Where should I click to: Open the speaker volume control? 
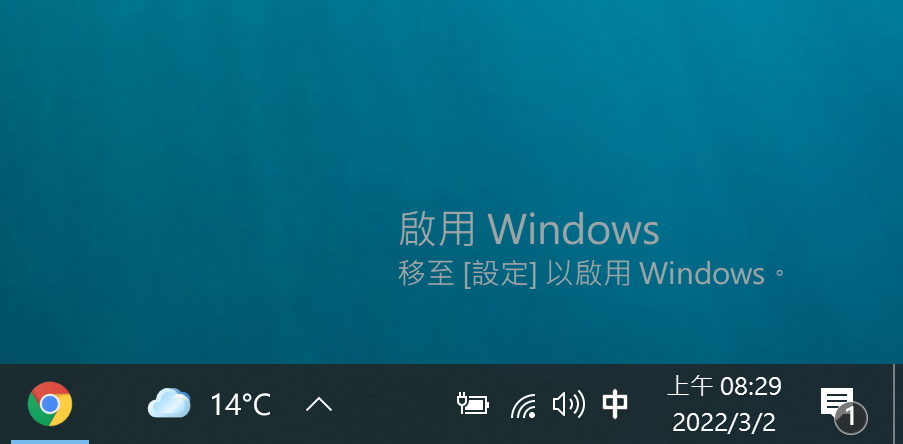tap(568, 404)
